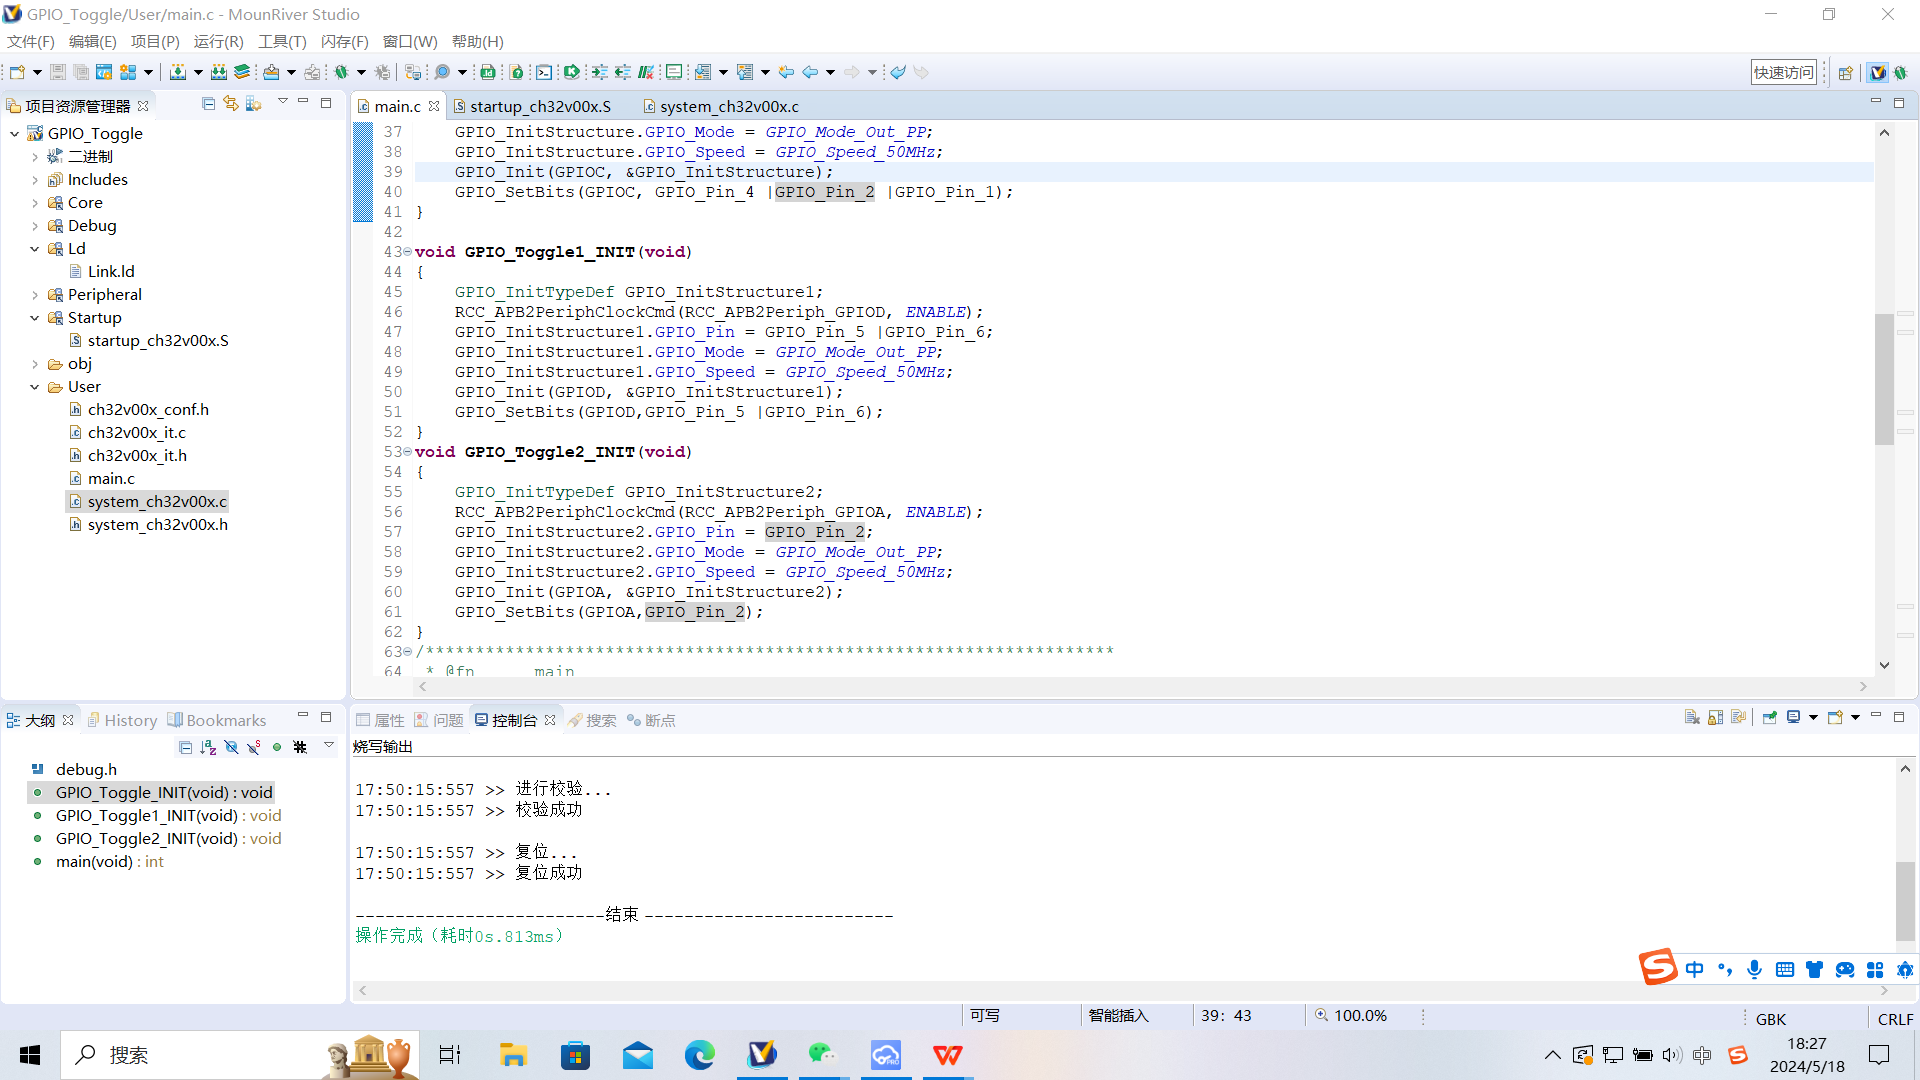Switch to the History tab
1920x1080 pixels.
(121, 720)
